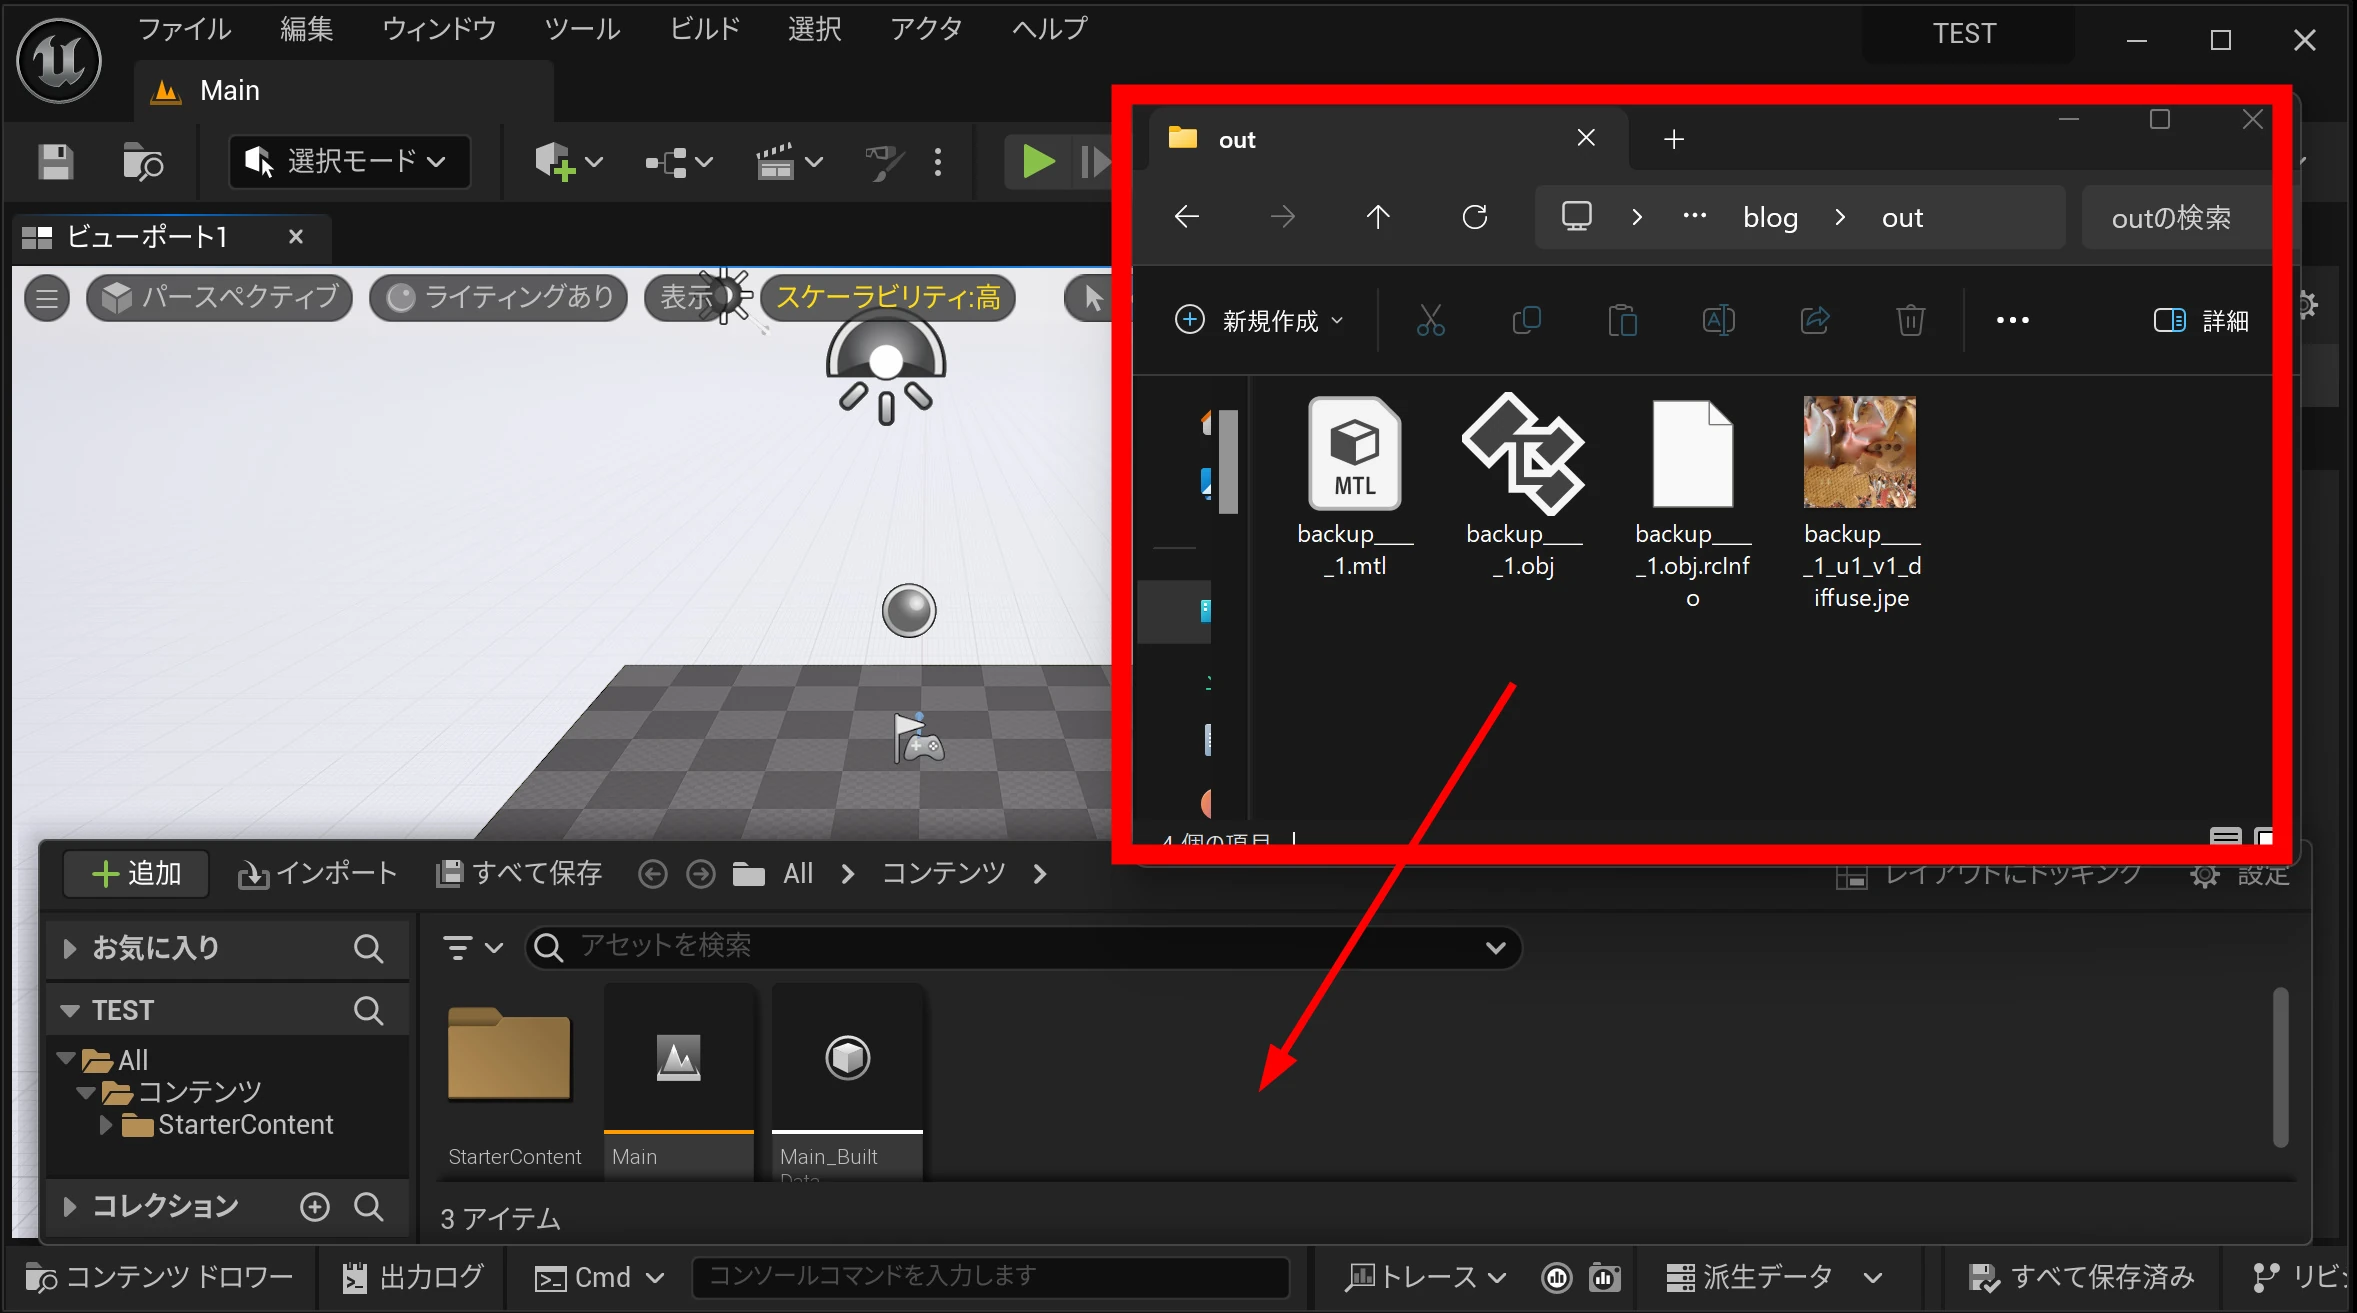Toggle the 詳細 details pane in Explorer
This screenshot has width=2357, height=1313.
pos(2200,320)
